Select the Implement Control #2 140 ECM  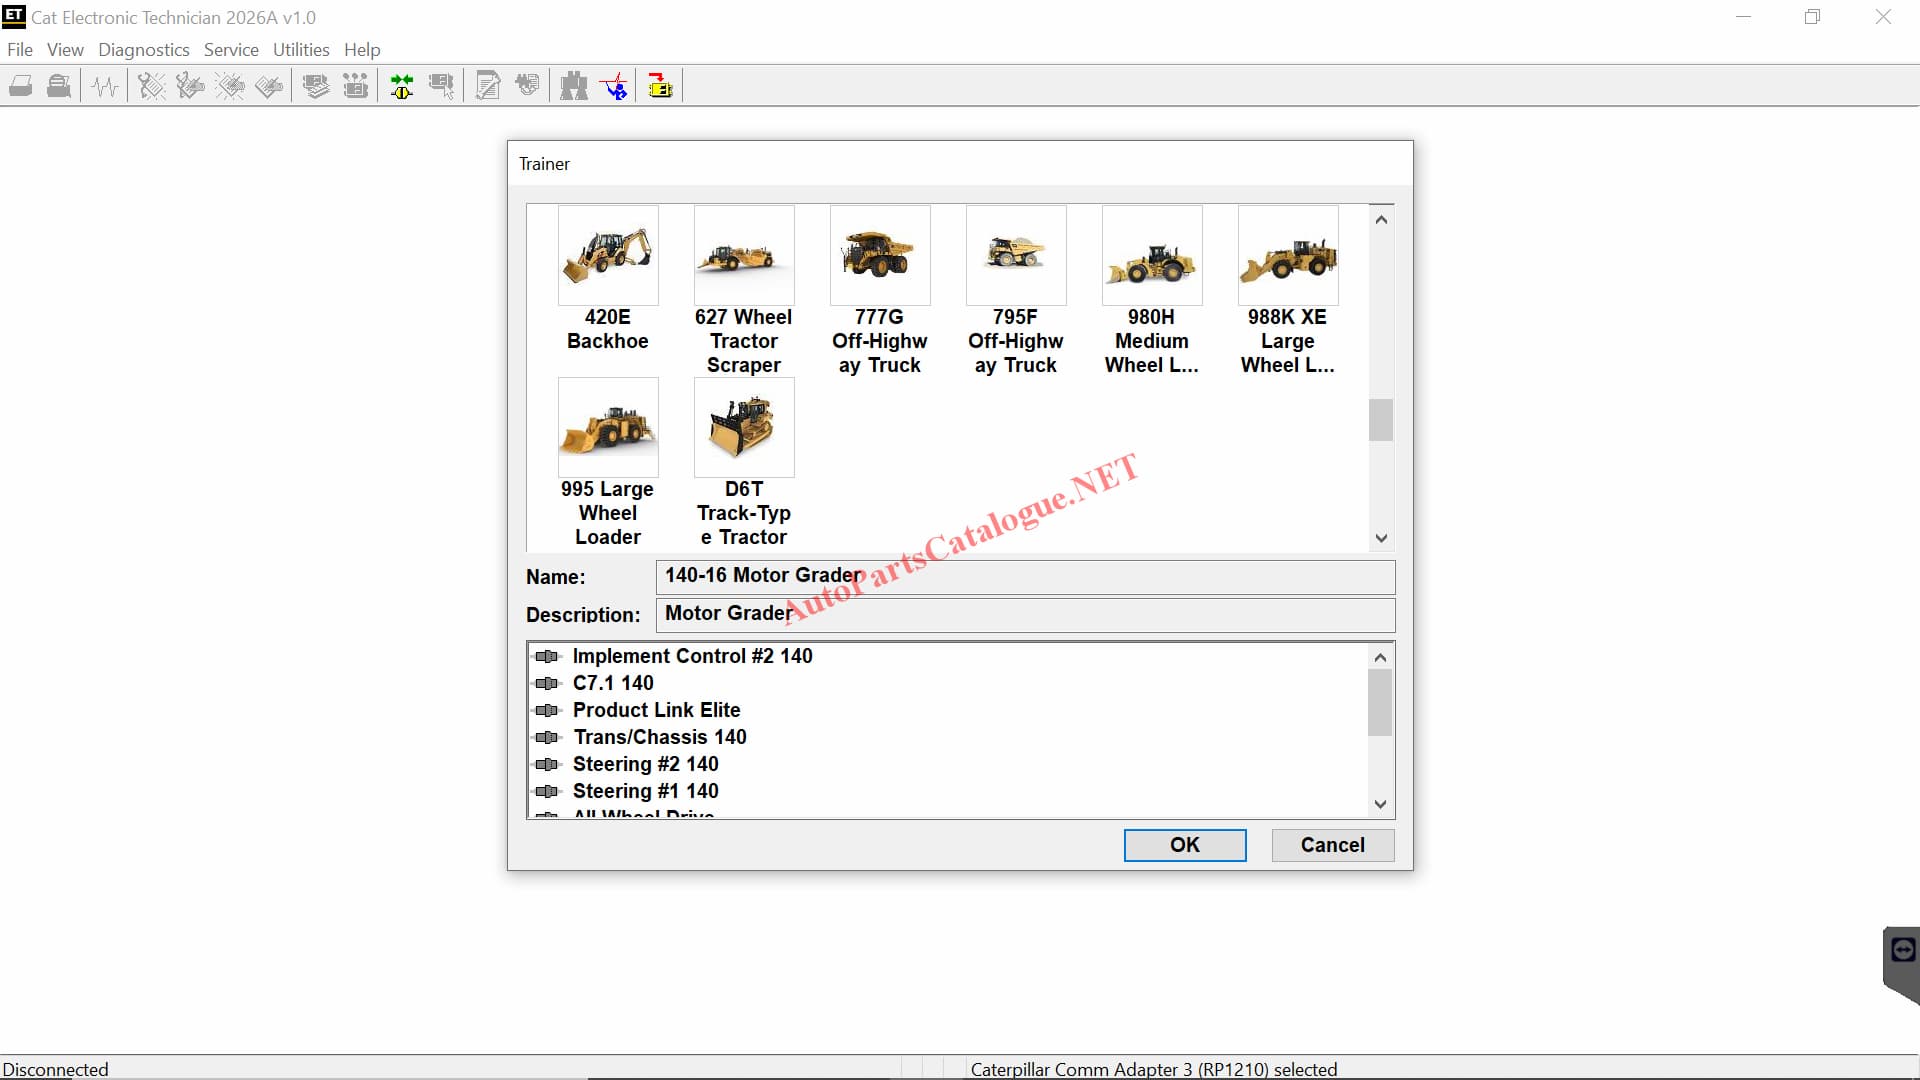[692, 656]
